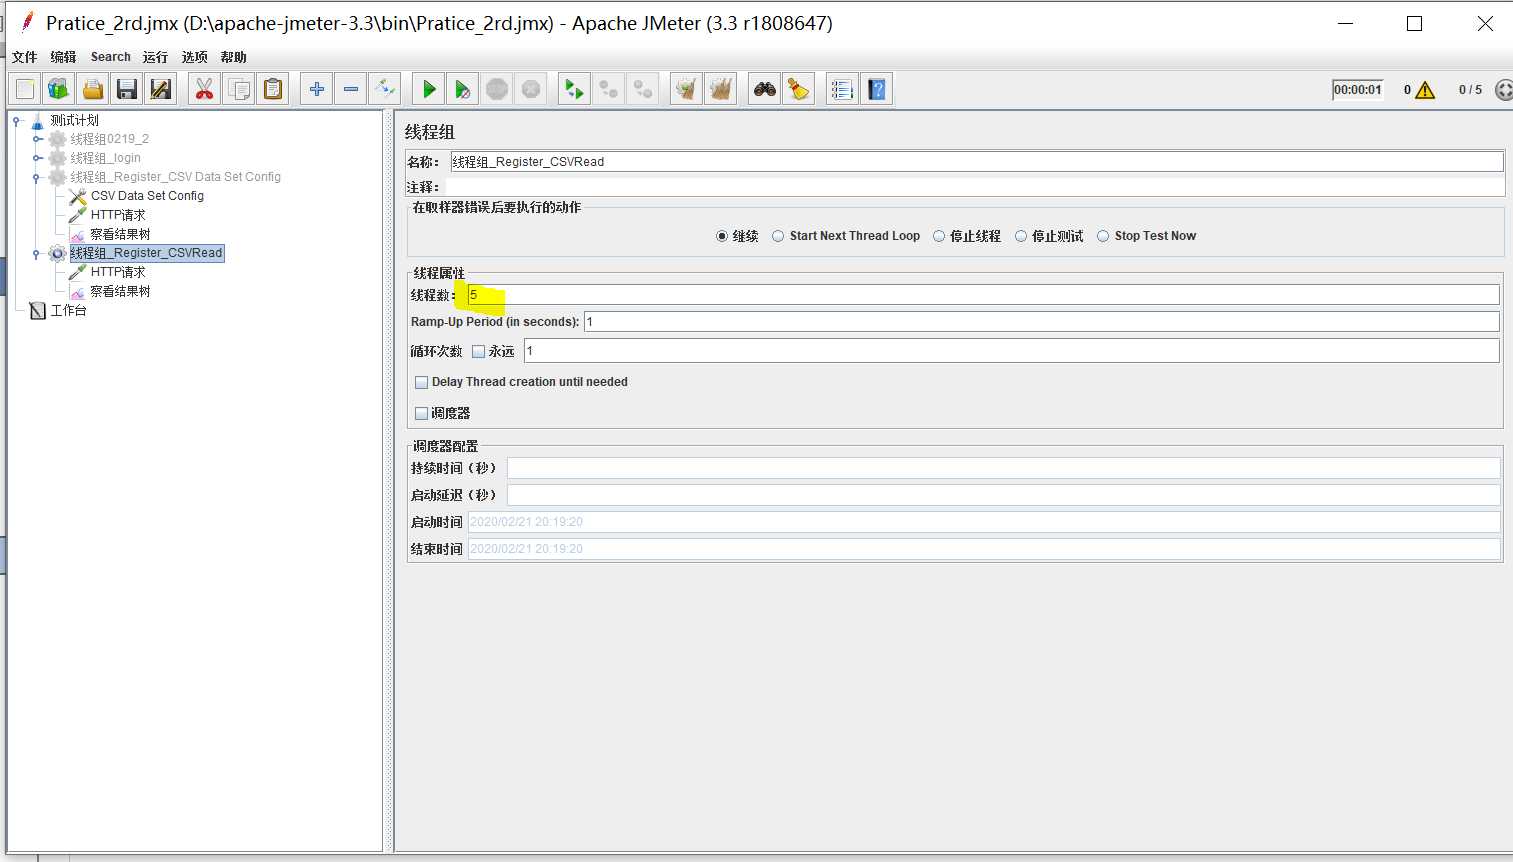This screenshot has width=1513, height=862.
Task: Expand all tree nodes with plus icon
Action: [317, 89]
